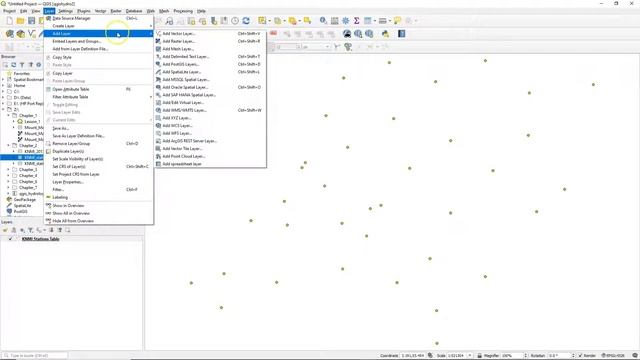This screenshot has width=640, height=360.
Task: Choose Add WMS/WMTS Layer entry
Action: pos(211,110)
